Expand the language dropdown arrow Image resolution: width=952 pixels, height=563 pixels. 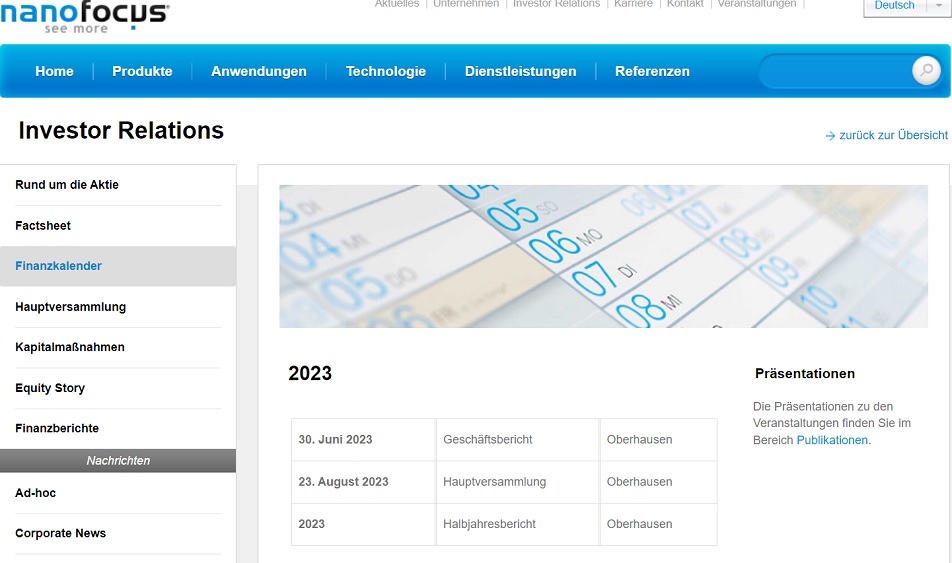[x=939, y=5]
